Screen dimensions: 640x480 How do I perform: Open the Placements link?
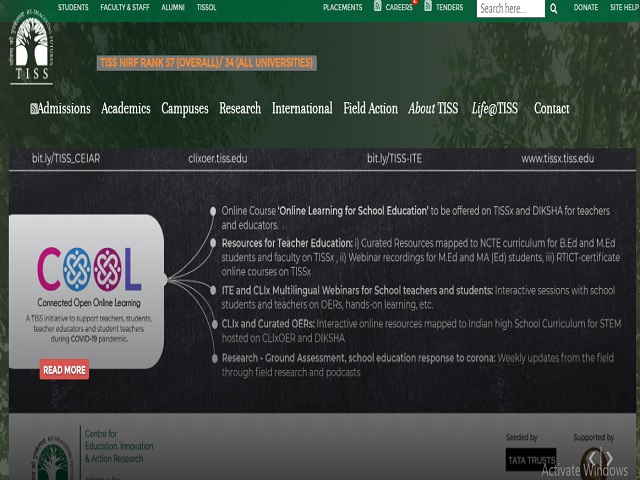point(342,7)
